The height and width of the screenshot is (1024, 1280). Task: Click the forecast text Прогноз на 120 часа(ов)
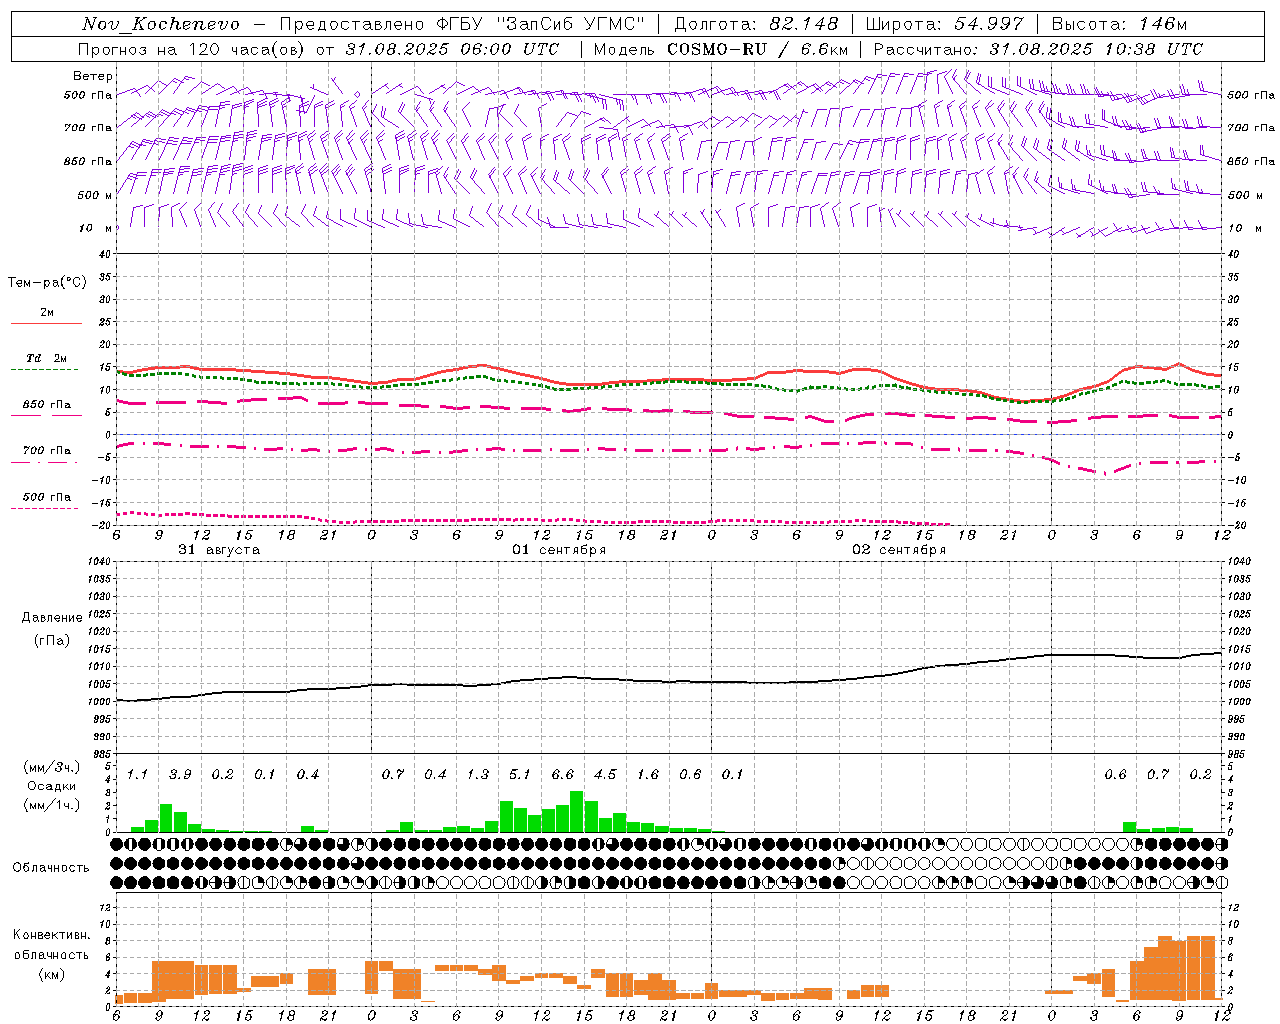click(x=192, y=49)
